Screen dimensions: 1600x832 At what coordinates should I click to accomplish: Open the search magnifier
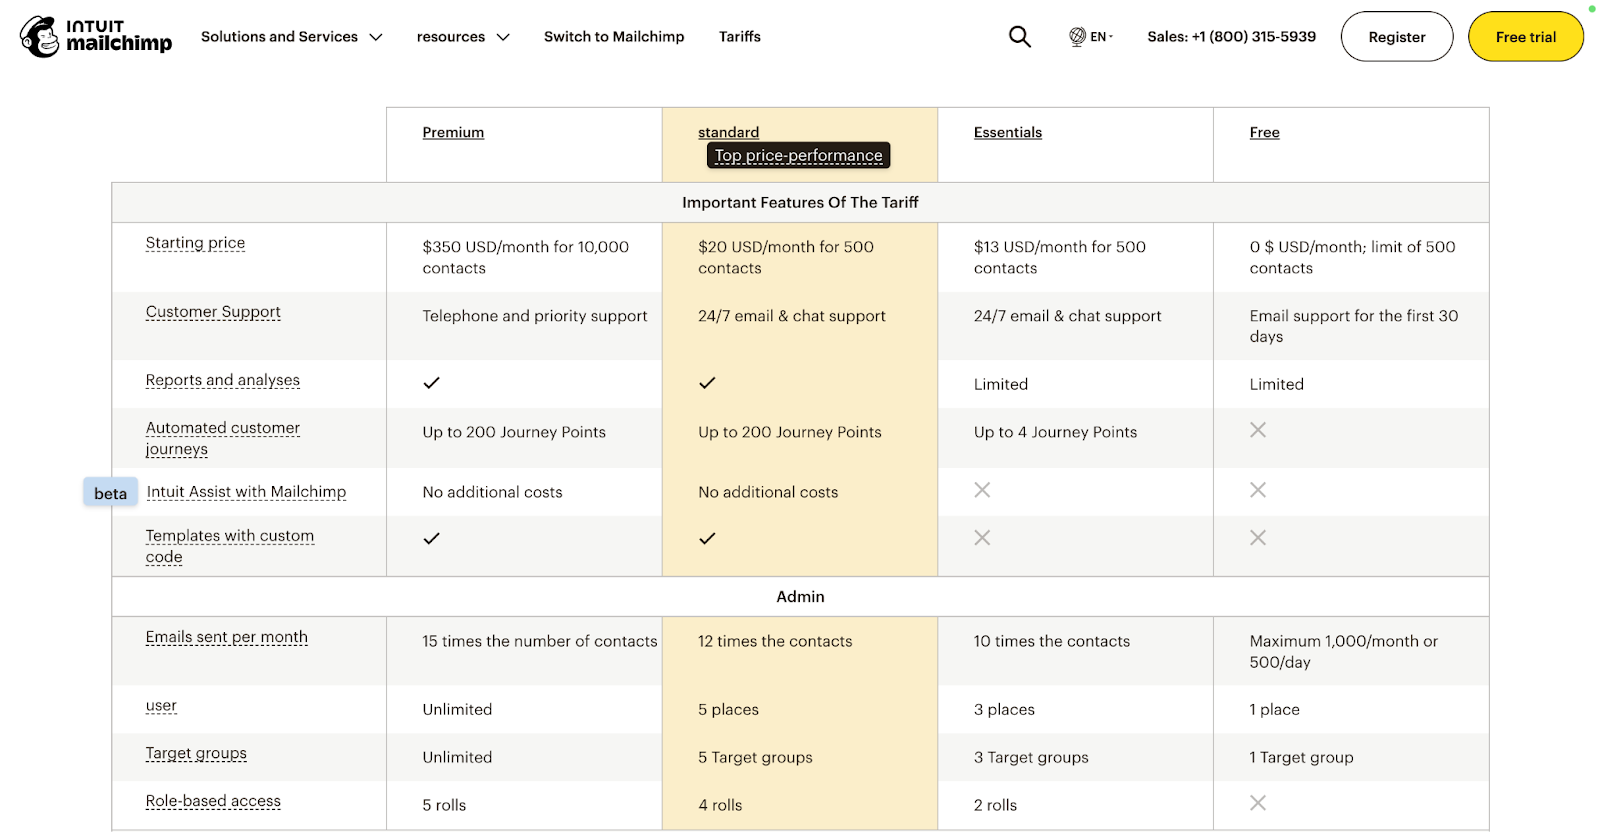1019,36
